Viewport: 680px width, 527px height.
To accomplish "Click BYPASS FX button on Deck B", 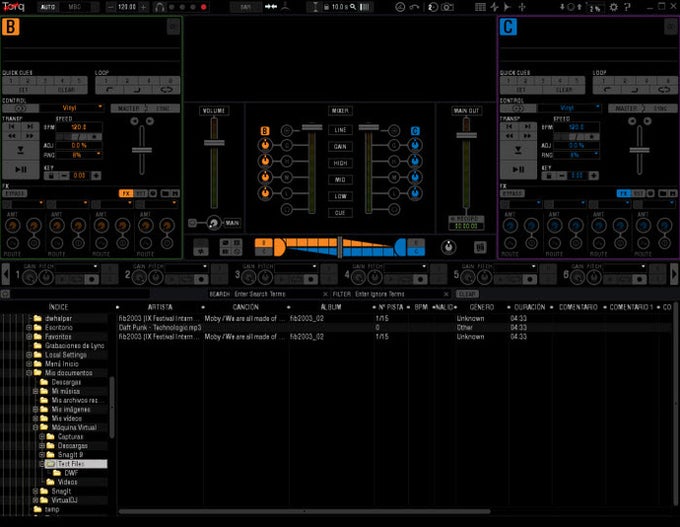I will pyautogui.click(x=15, y=193).
